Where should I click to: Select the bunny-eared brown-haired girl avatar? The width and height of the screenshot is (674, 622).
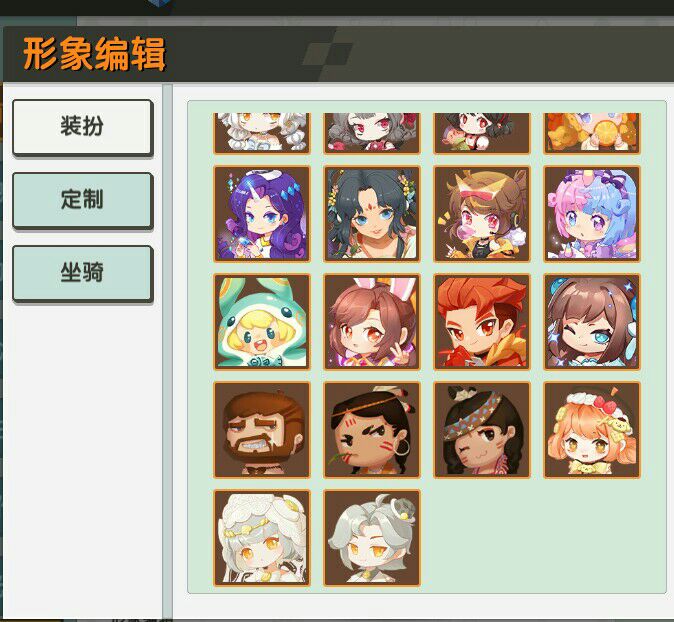pyautogui.click(x=372, y=322)
